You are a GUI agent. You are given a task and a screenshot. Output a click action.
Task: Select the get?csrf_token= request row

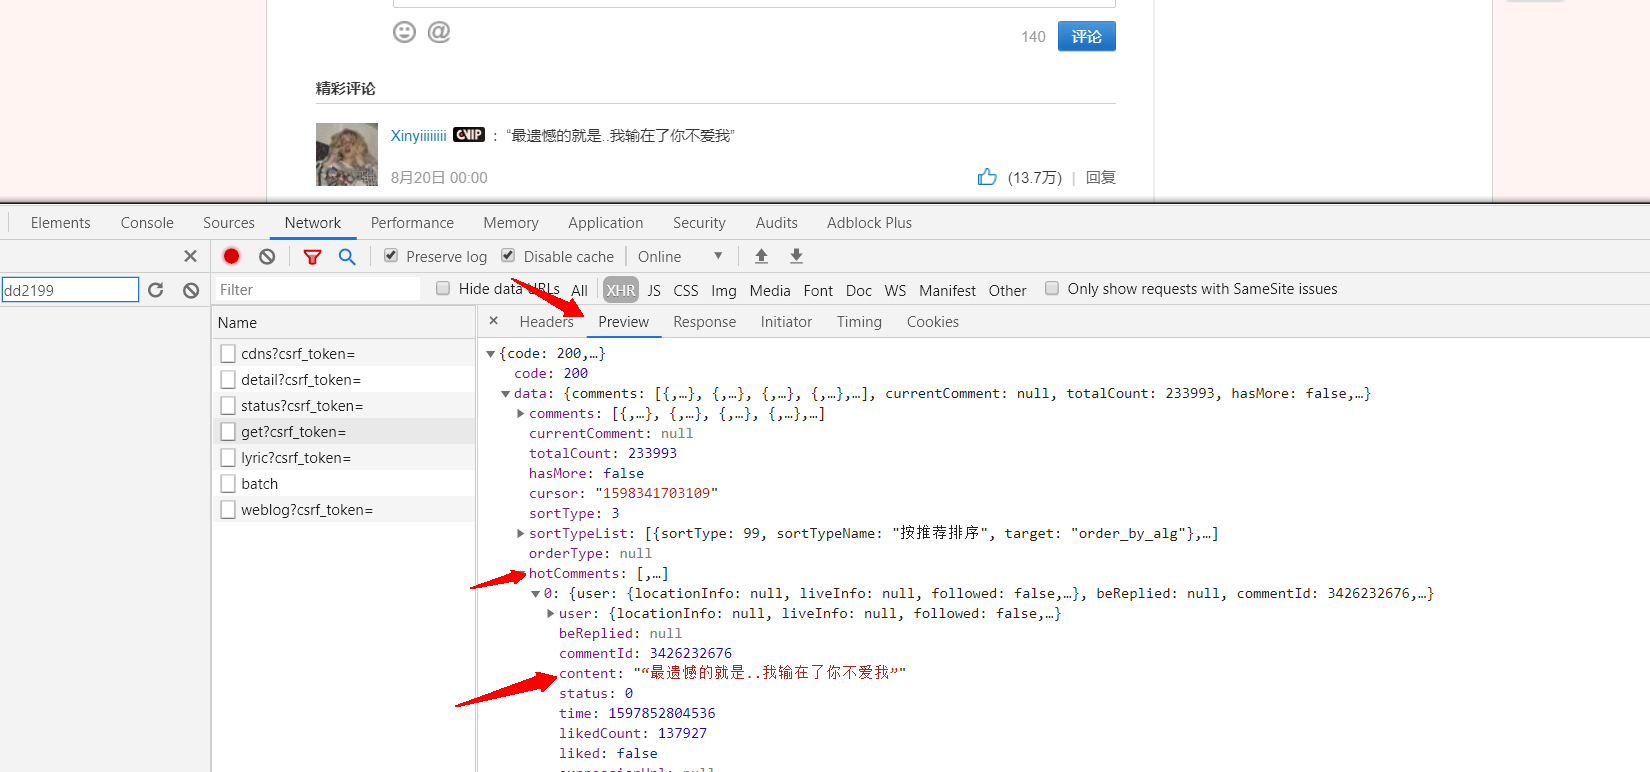[x=344, y=431]
